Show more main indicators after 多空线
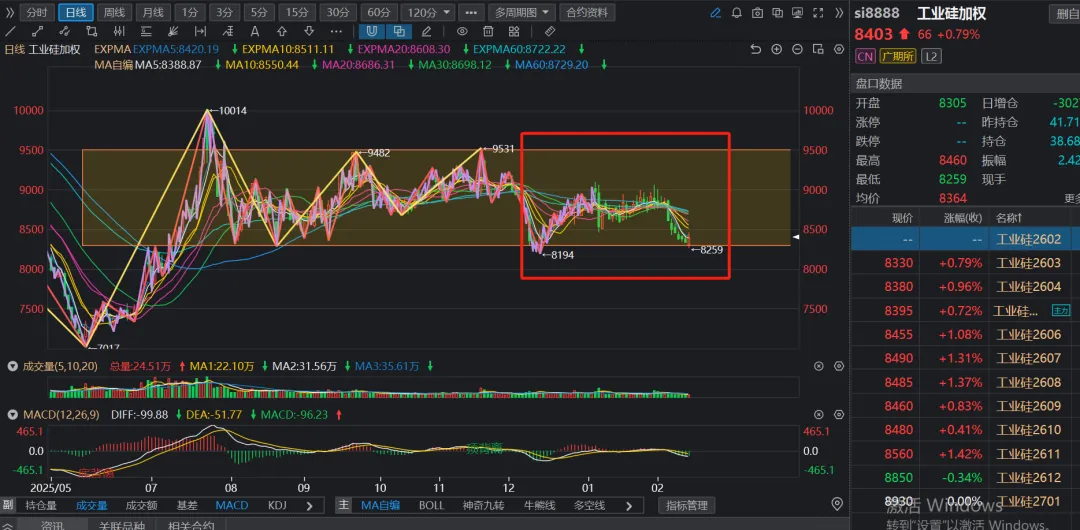Image resolution: width=1080 pixels, height=530 pixels. (x=629, y=505)
